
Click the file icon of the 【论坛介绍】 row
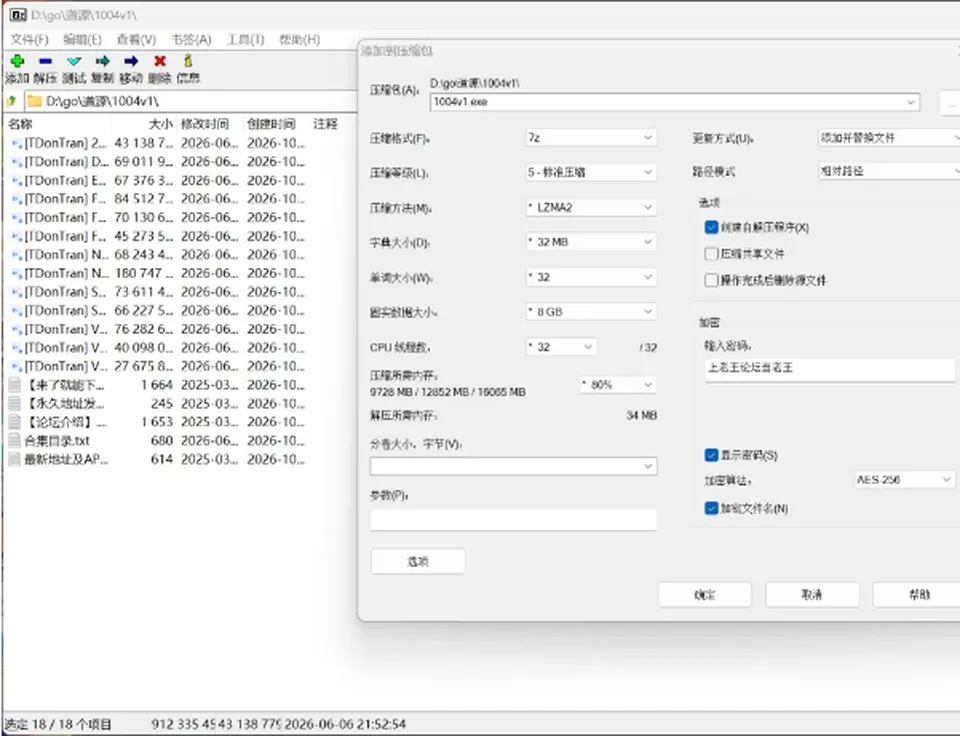(14, 422)
